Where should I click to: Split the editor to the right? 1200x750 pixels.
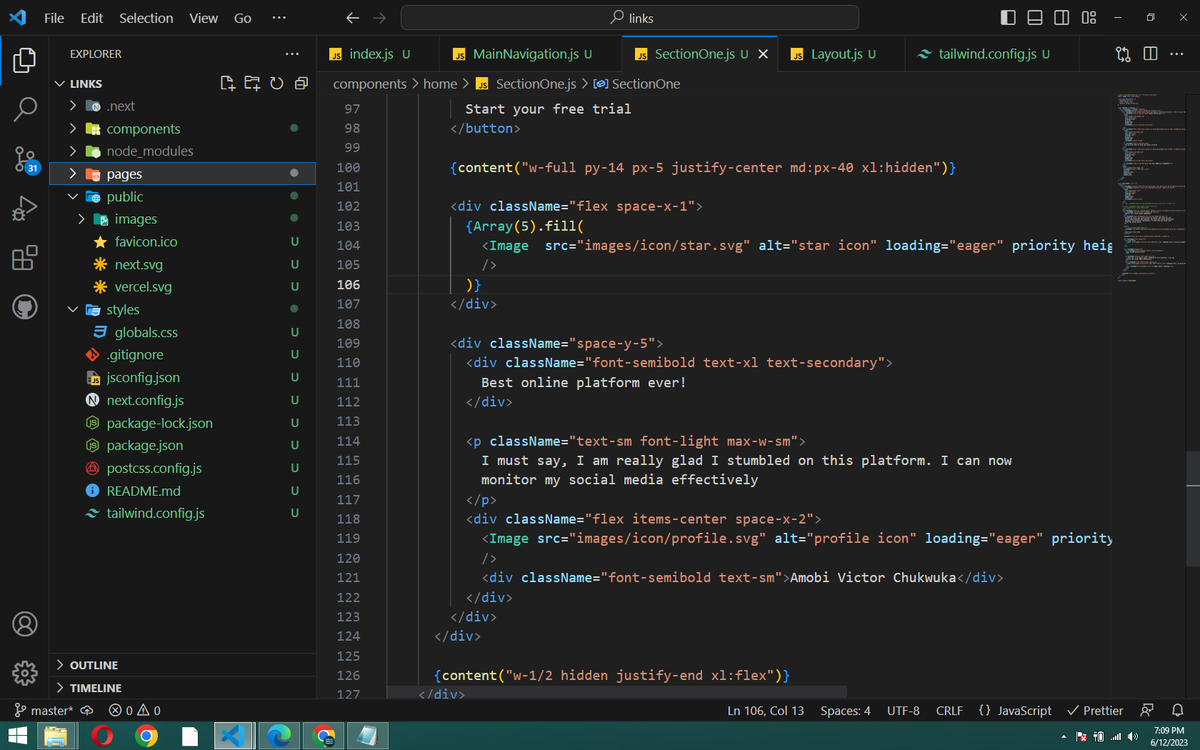click(1150, 54)
